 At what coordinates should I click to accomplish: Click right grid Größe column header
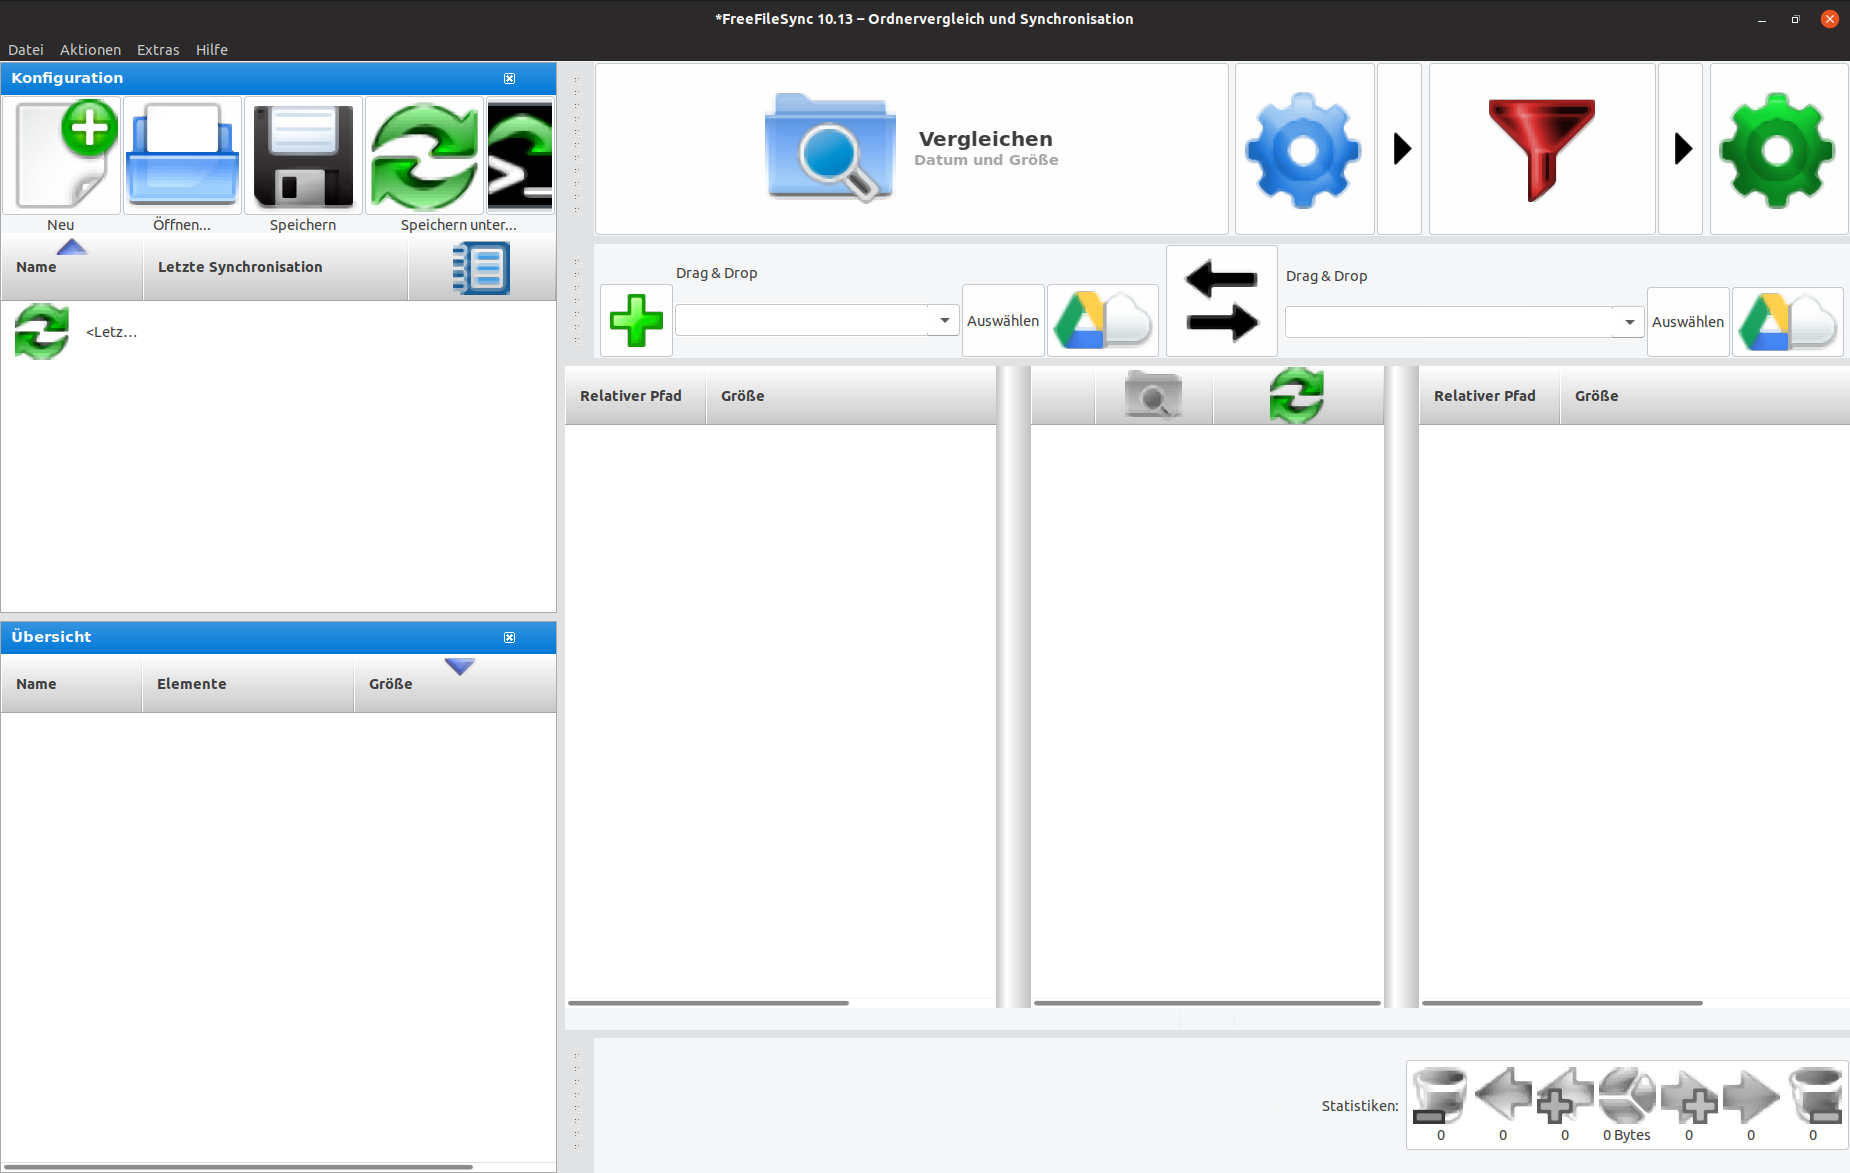[x=1705, y=396]
